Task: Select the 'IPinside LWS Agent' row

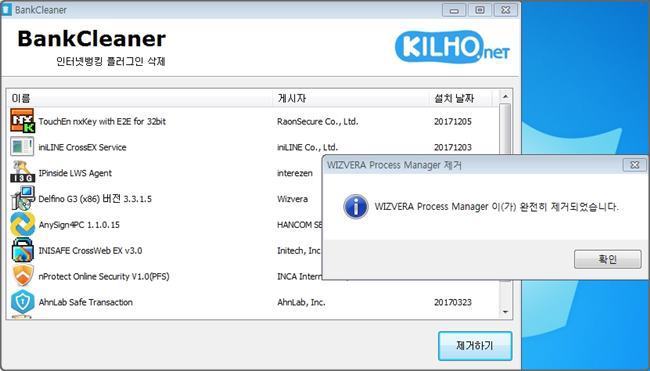Action: click(165, 172)
